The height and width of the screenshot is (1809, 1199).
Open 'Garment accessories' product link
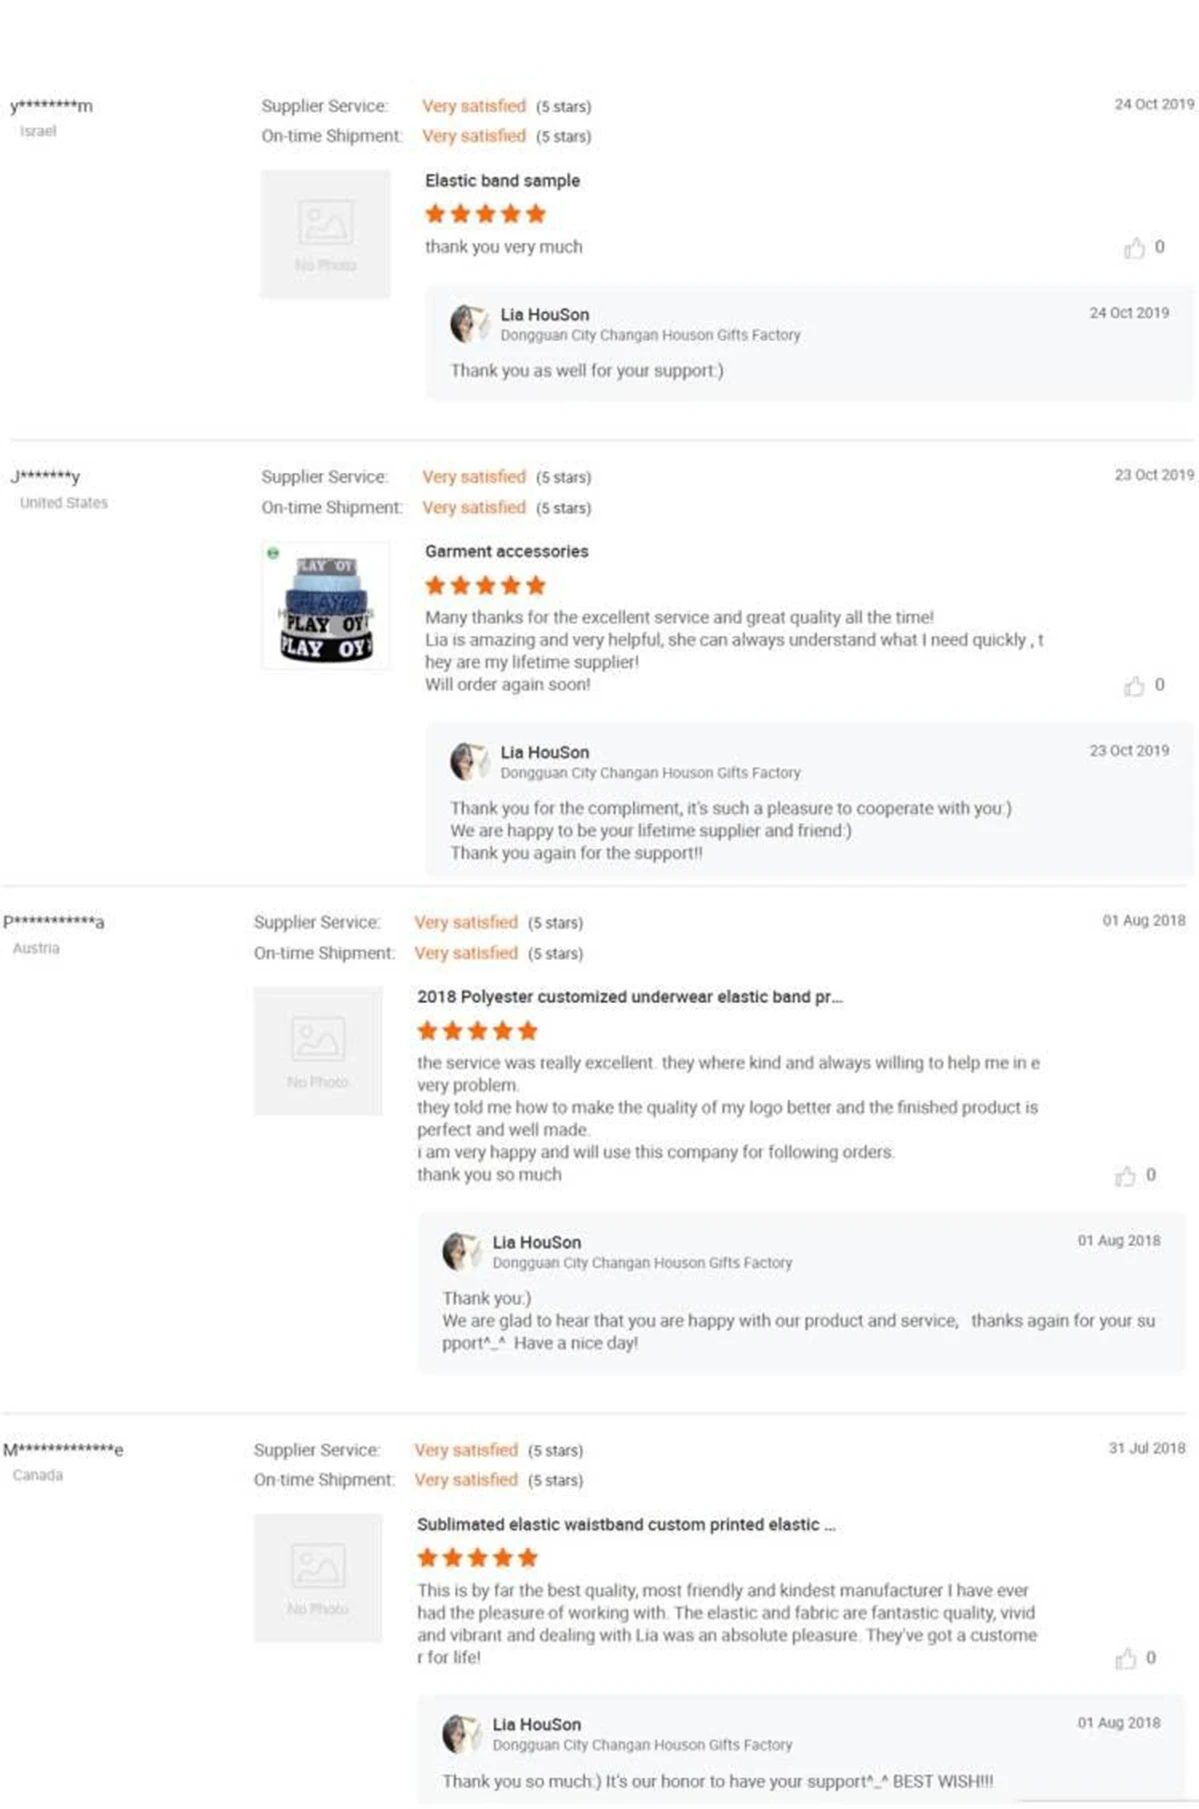point(506,552)
